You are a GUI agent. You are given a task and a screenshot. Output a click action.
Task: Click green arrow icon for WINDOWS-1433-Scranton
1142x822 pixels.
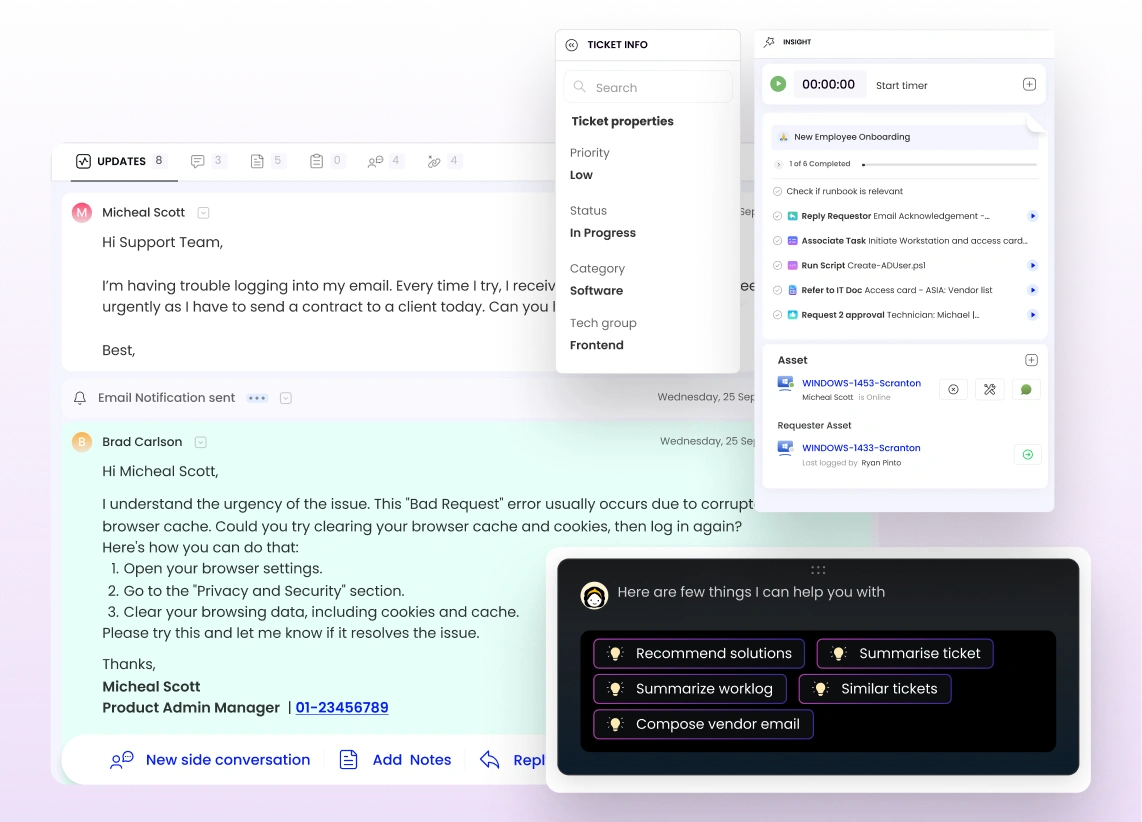1026,455
